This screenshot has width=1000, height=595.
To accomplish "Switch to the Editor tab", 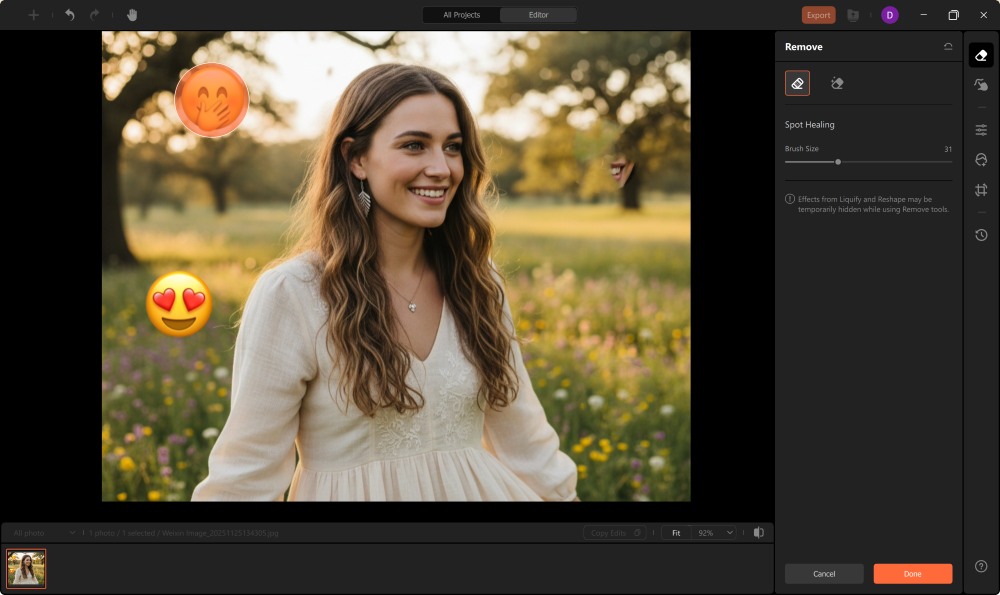I will tap(538, 14).
